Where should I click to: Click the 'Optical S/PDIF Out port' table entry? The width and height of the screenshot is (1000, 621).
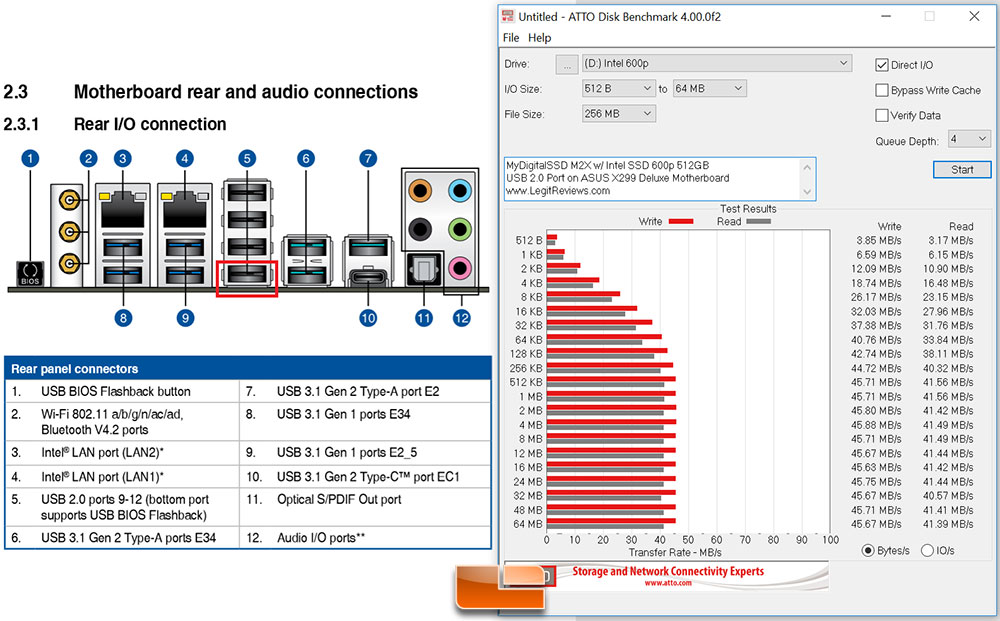tap(339, 500)
